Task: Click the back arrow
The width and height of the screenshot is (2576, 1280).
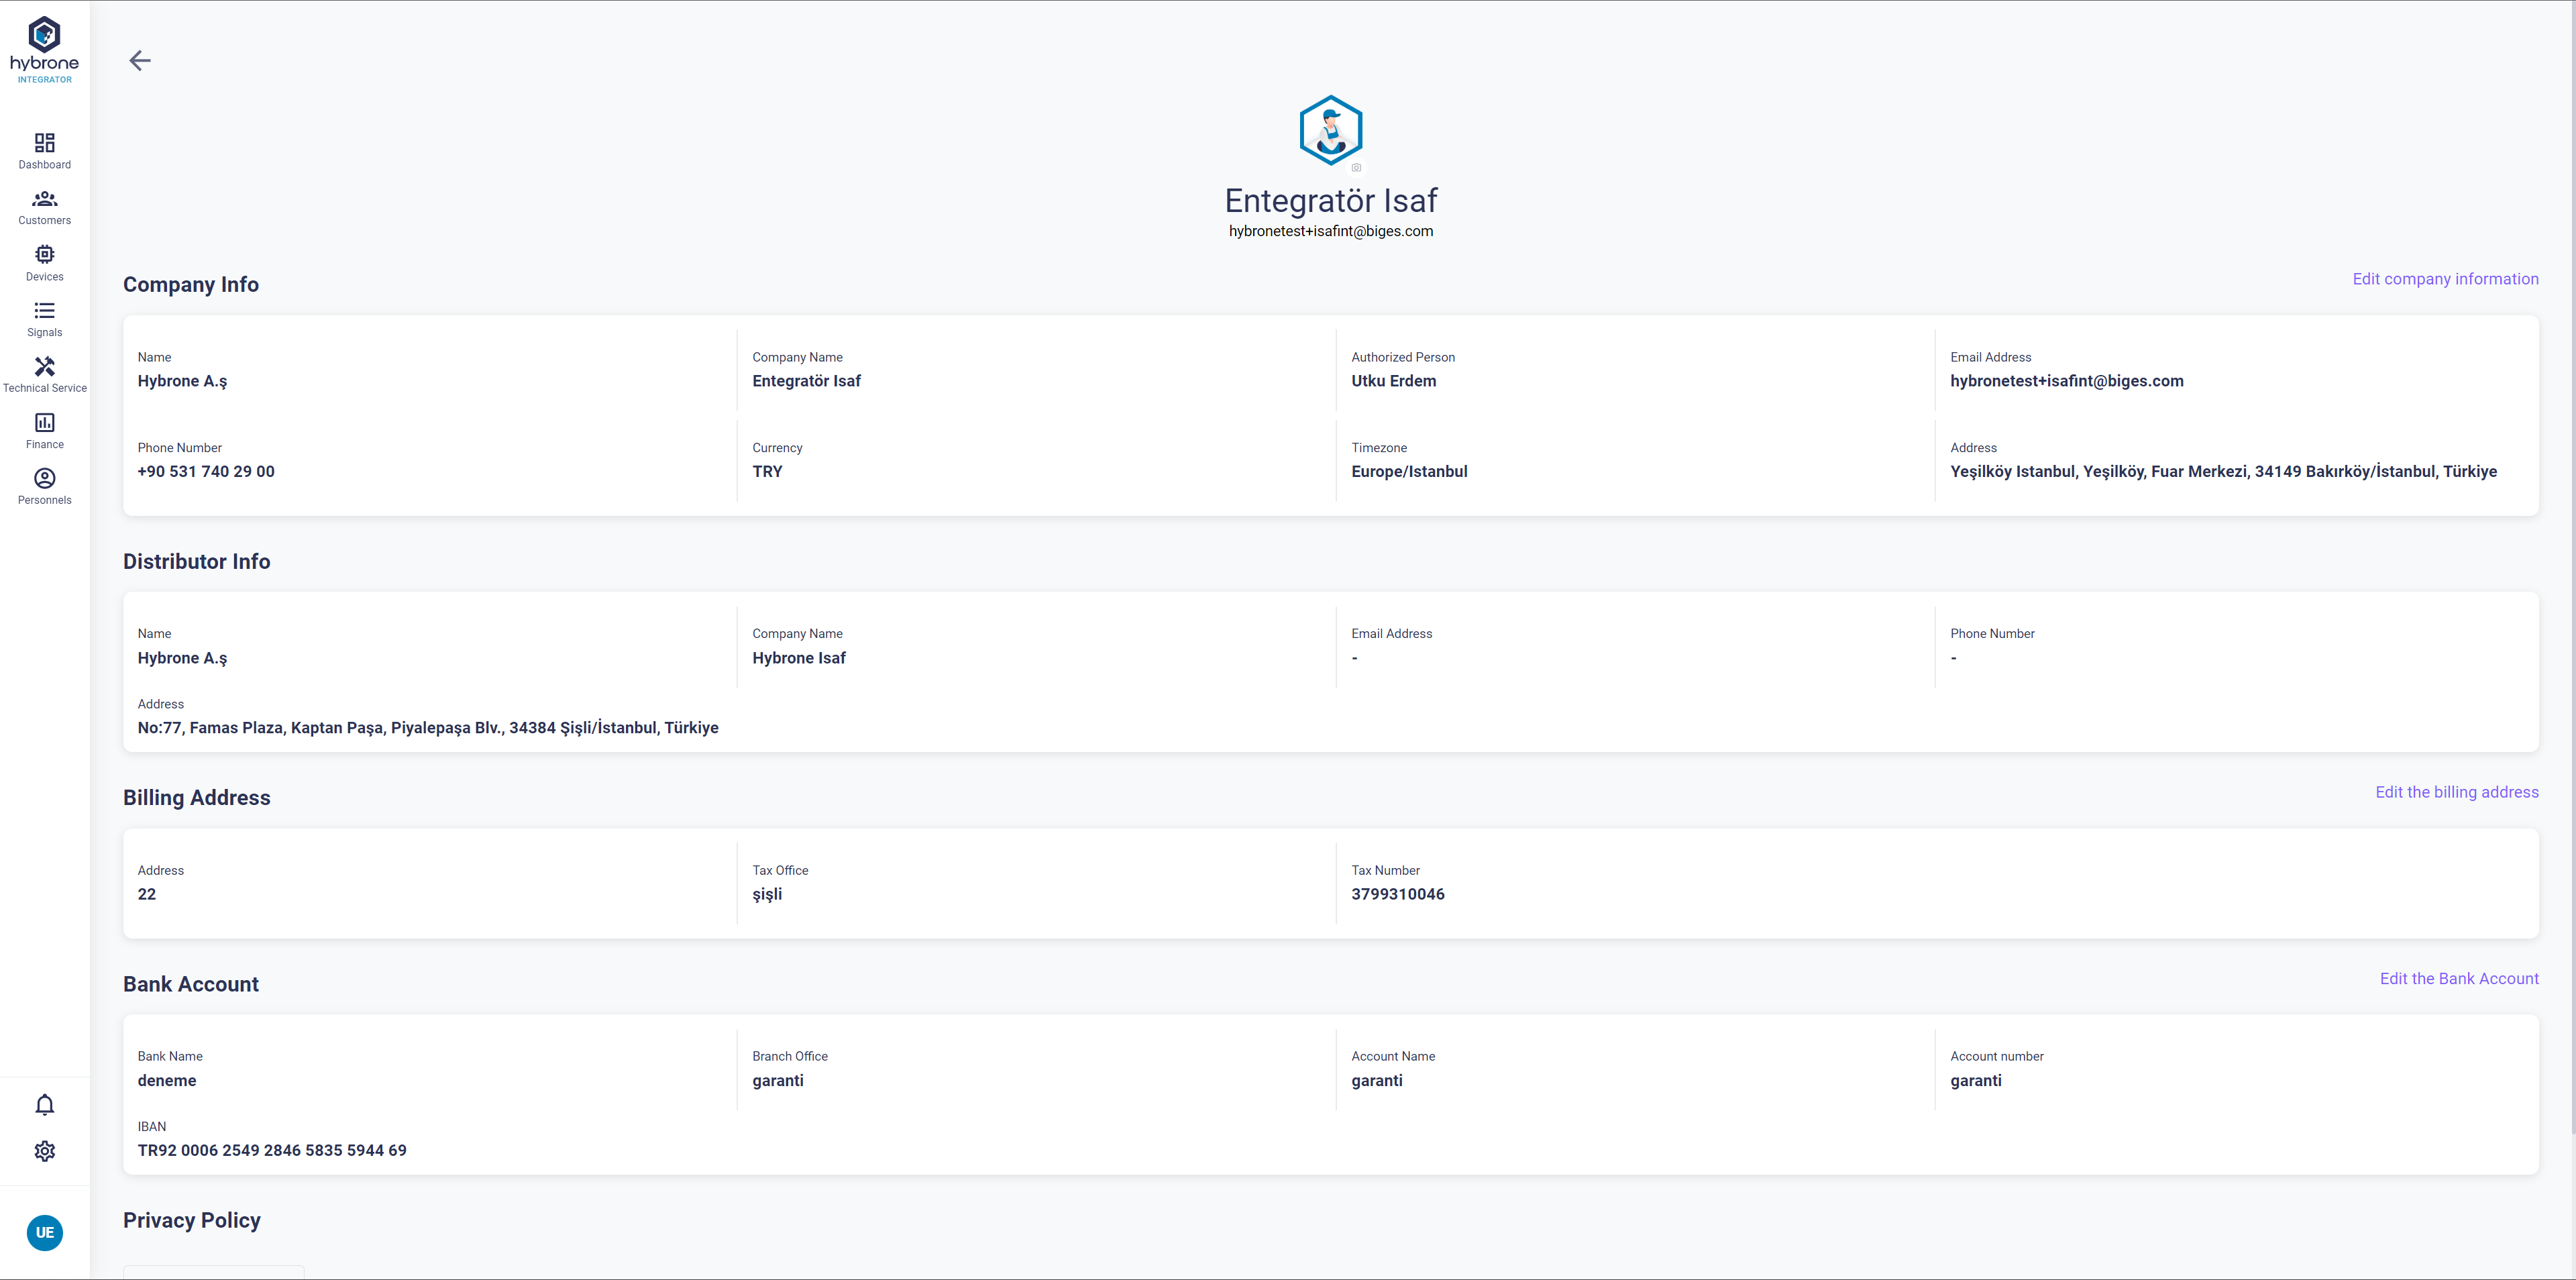Action: pyautogui.click(x=140, y=61)
